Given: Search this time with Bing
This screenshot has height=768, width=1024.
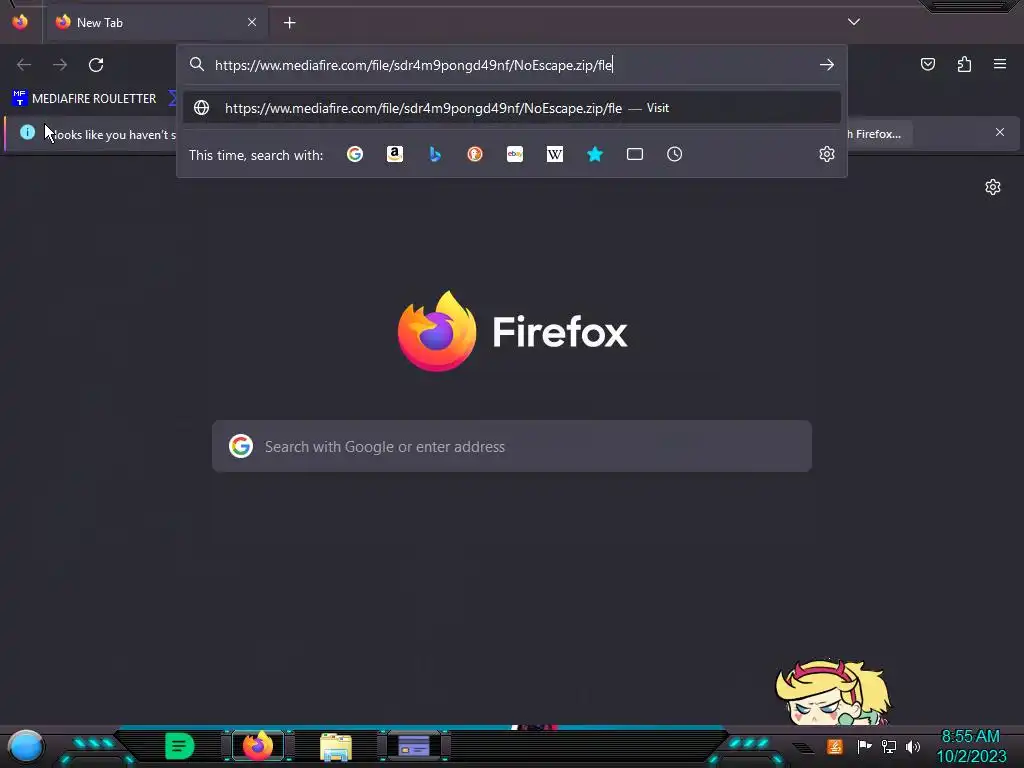Looking at the screenshot, I should 435,154.
